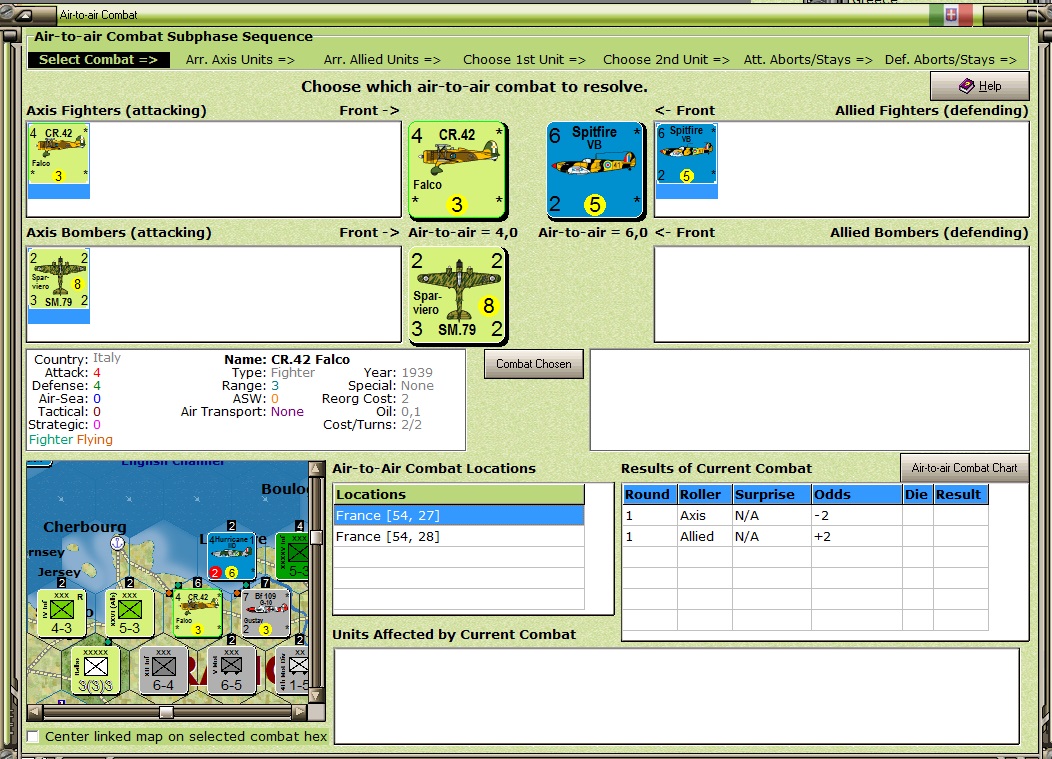
Task: Click the flag icon in the title bar
Action: pyautogui.click(x=951, y=15)
